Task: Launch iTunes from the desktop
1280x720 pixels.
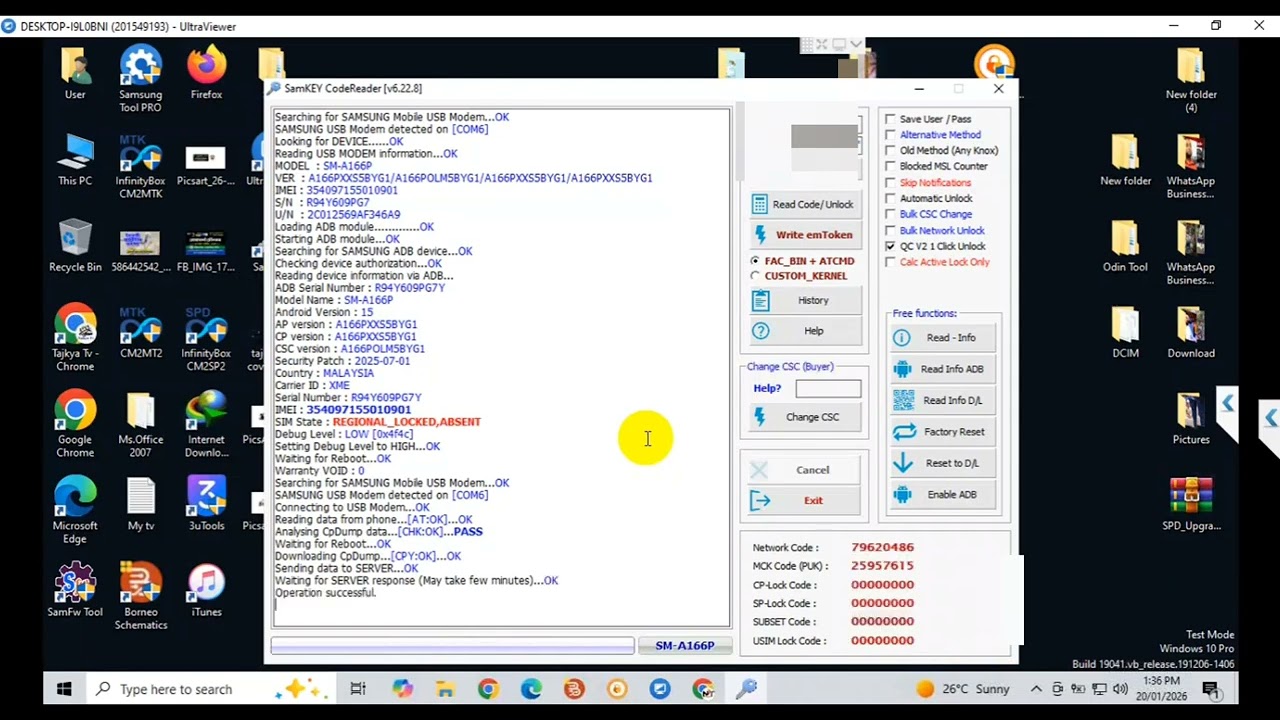Action: point(206,591)
